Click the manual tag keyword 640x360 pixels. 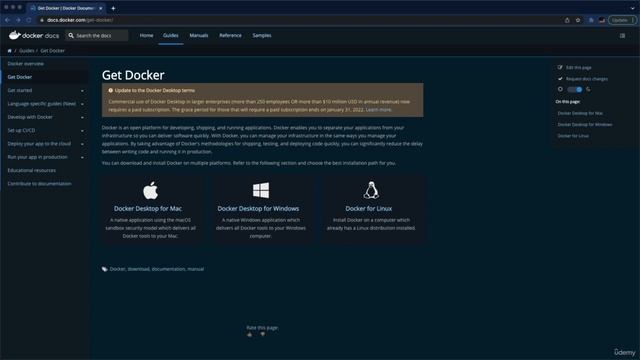(196, 269)
